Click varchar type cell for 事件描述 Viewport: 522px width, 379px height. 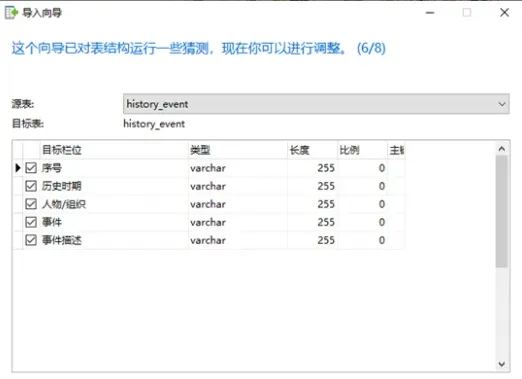pos(238,240)
